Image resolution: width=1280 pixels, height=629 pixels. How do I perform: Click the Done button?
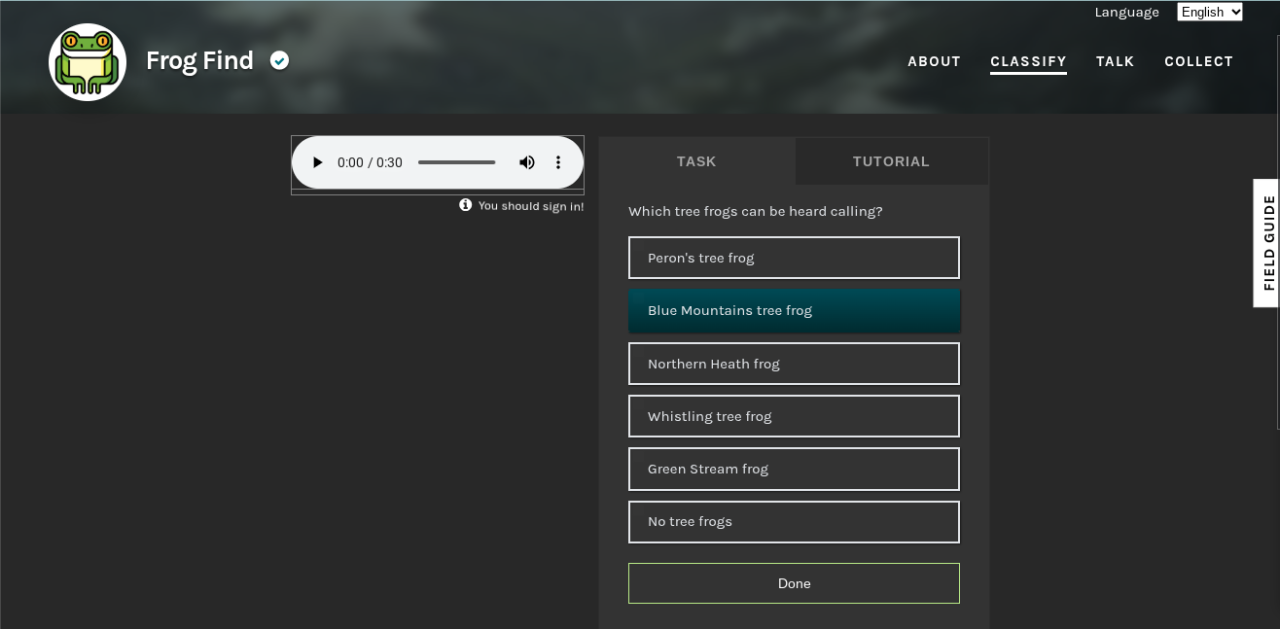(x=794, y=583)
